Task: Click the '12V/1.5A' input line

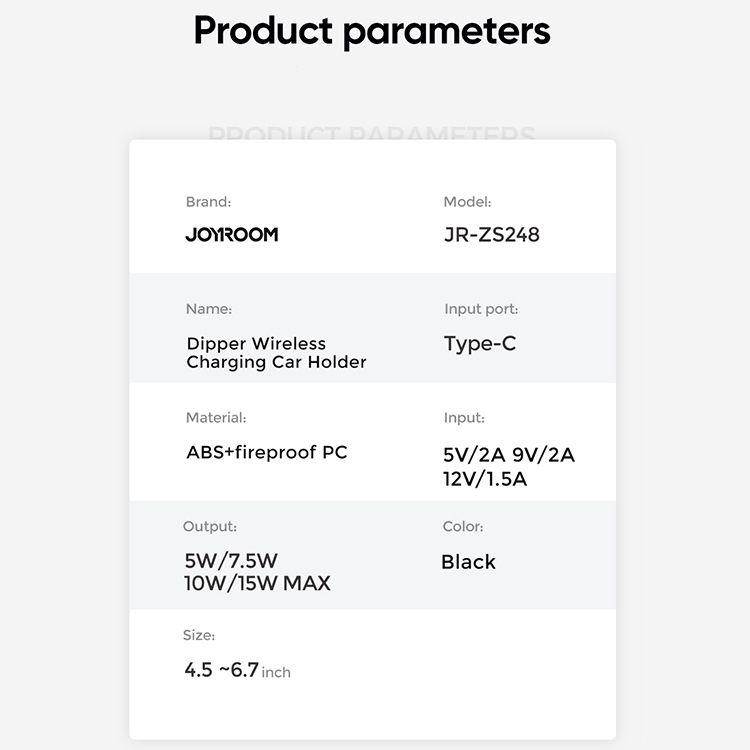Action: tap(485, 479)
